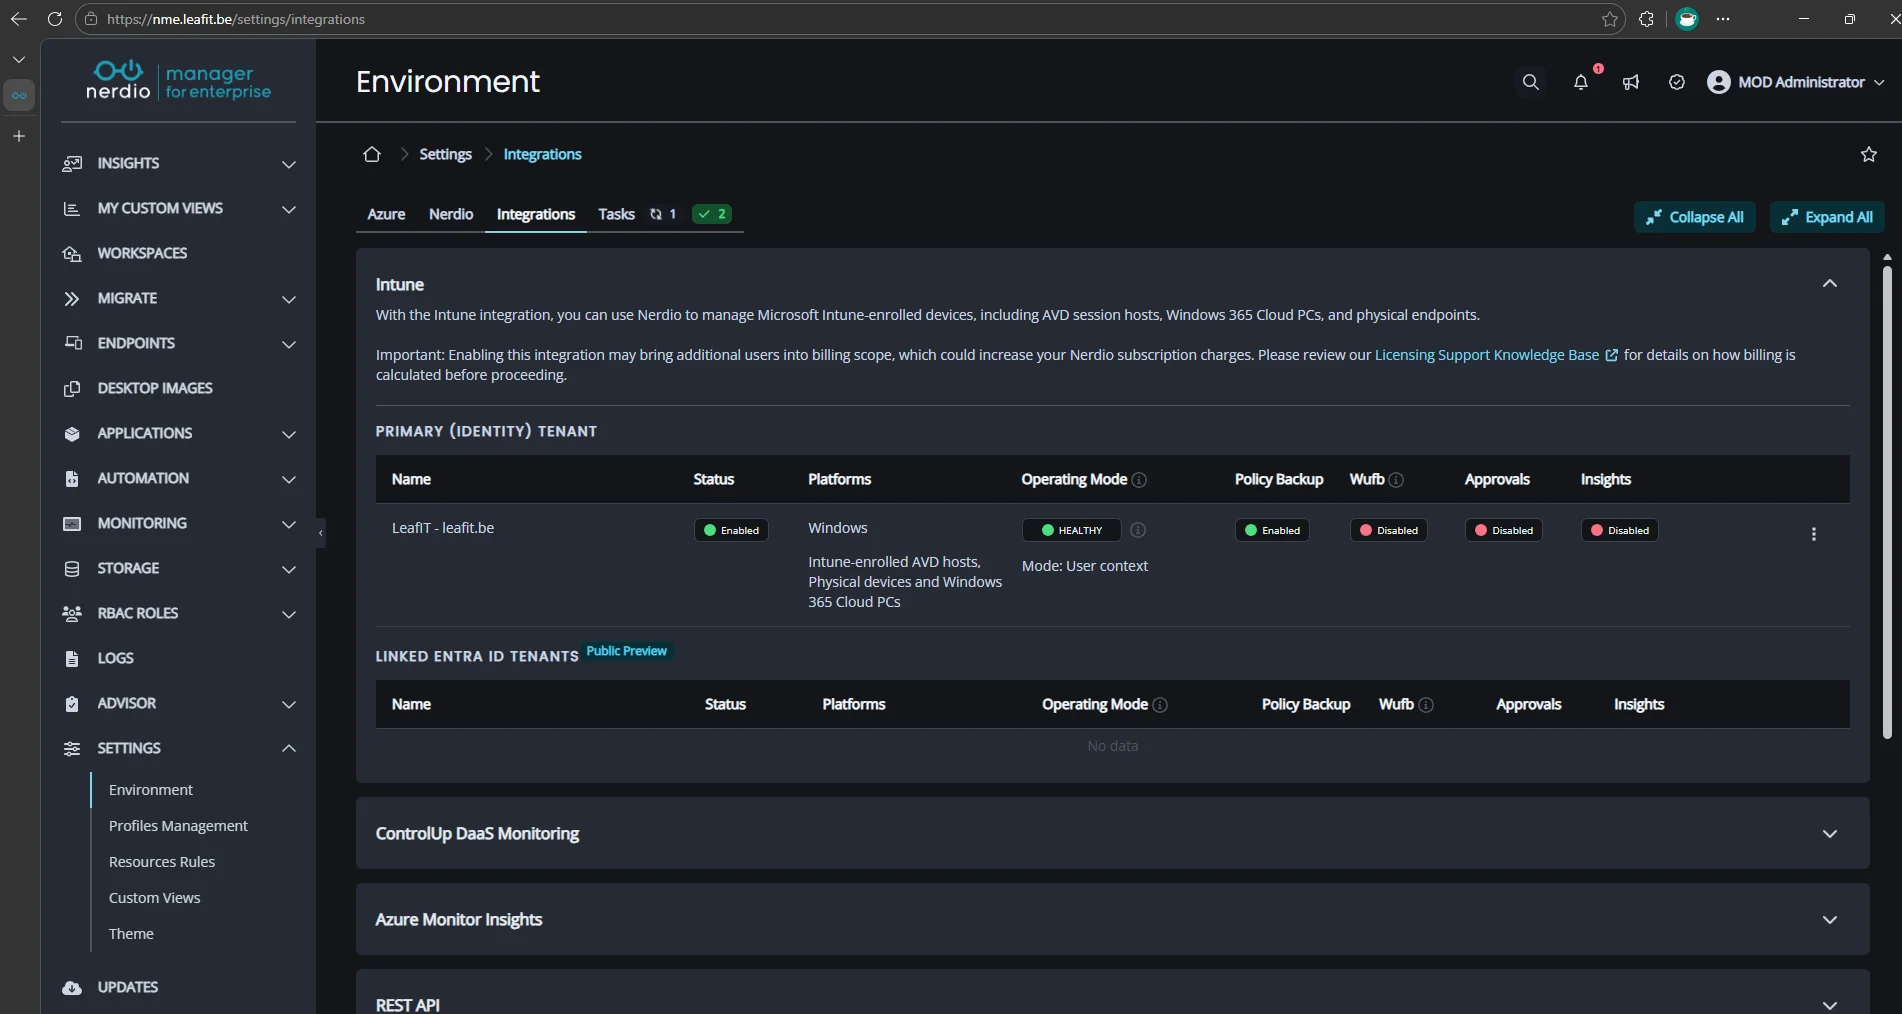
Task: Collapse the Intune integration panel
Action: [x=1829, y=284]
